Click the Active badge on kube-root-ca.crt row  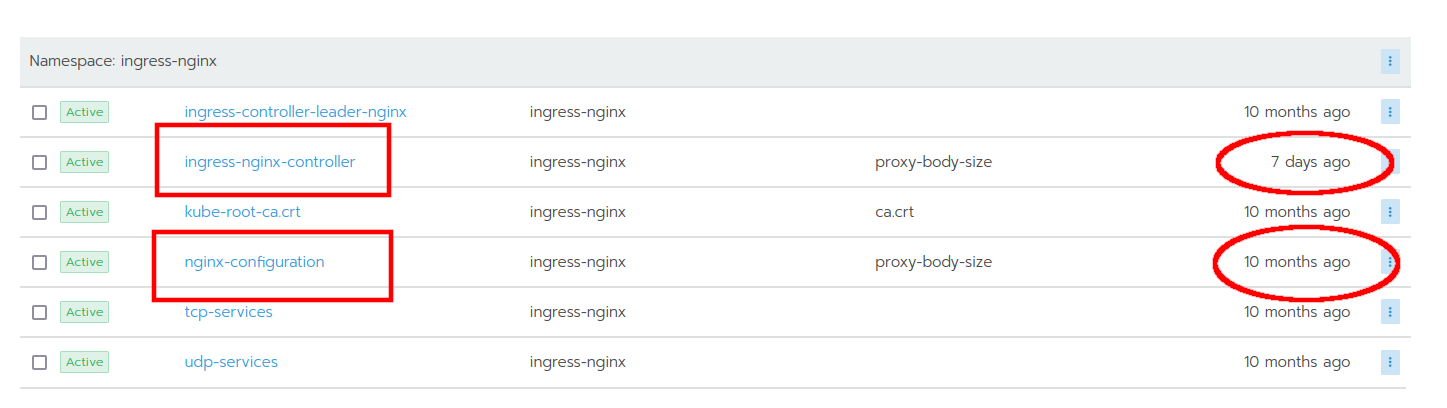pos(84,212)
